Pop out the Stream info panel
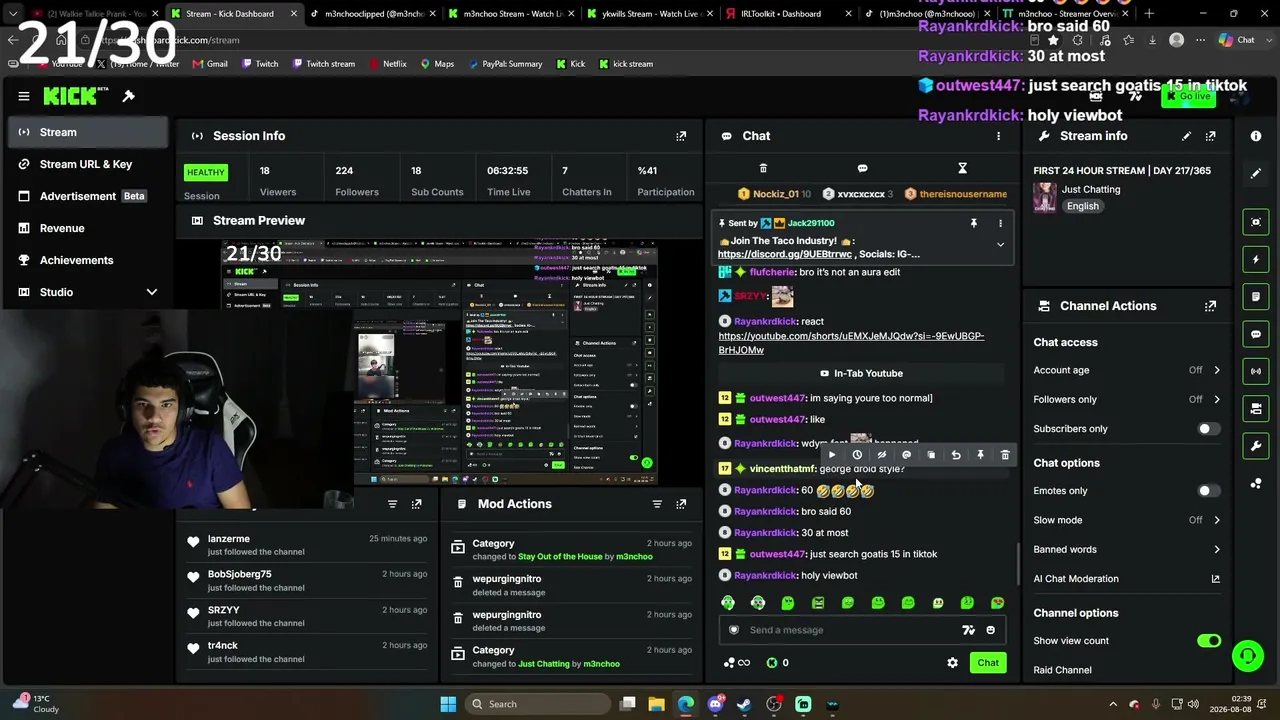The width and height of the screenshot is (1280, 720). tap(1210, 136)
